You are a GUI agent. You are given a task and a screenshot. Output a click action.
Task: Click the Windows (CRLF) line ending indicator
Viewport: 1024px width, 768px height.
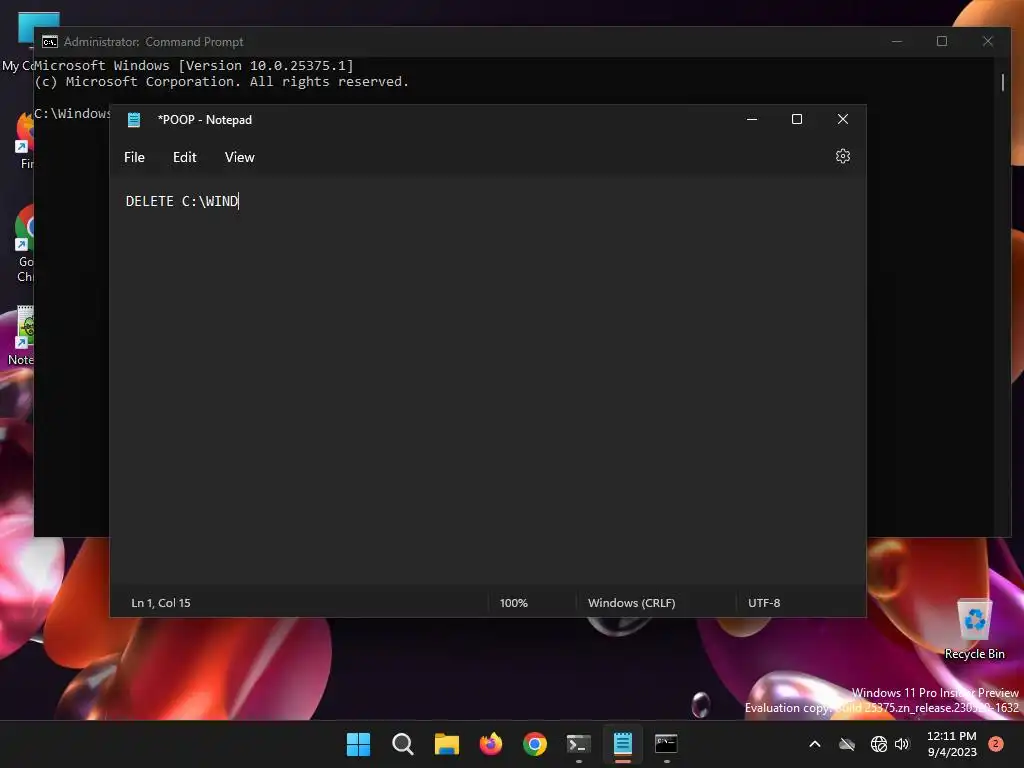(x=632, y=603)
